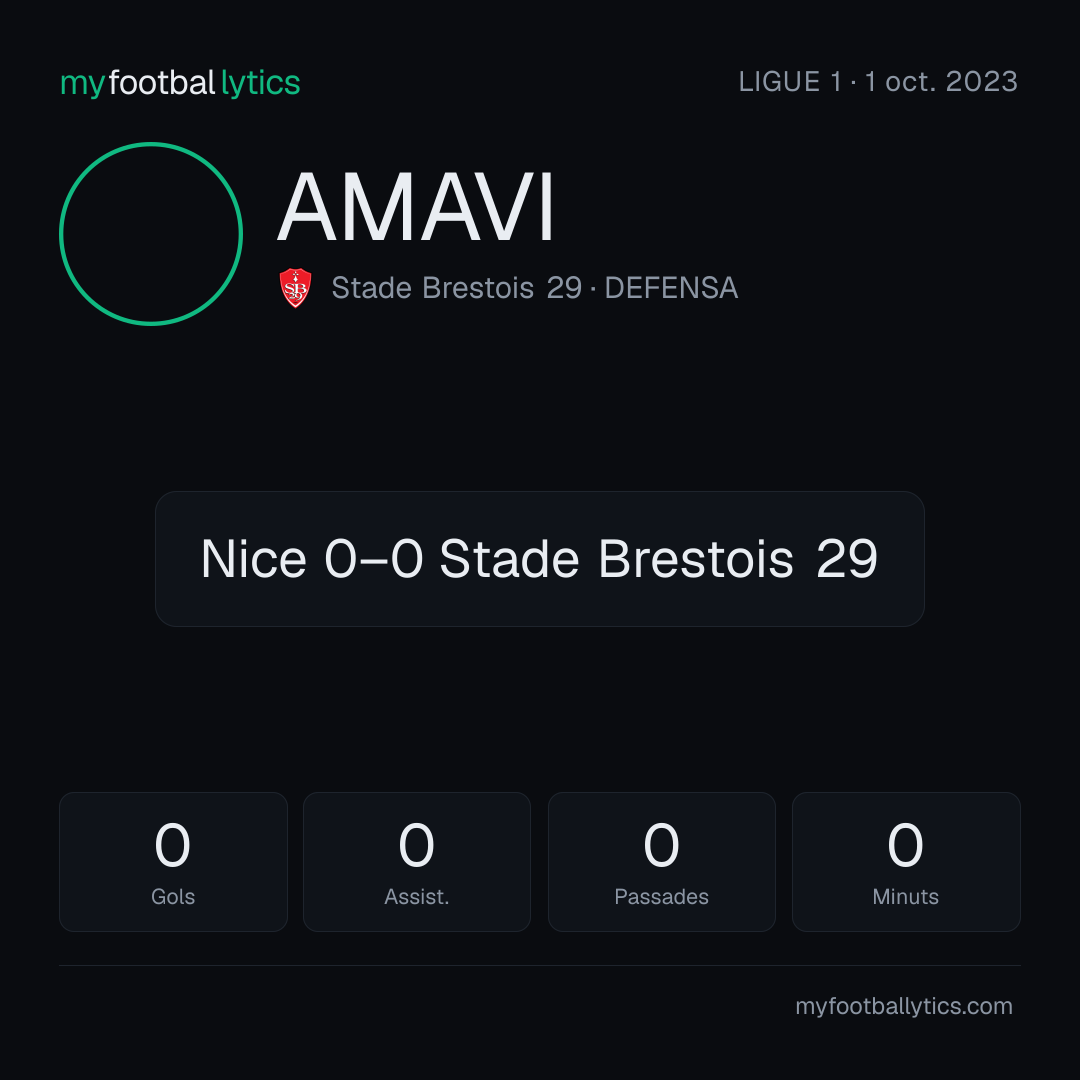Click the word Nice in the scoreline
Screen dimensions: 1080x1080
pyautogui.click(x=253, y=559)
